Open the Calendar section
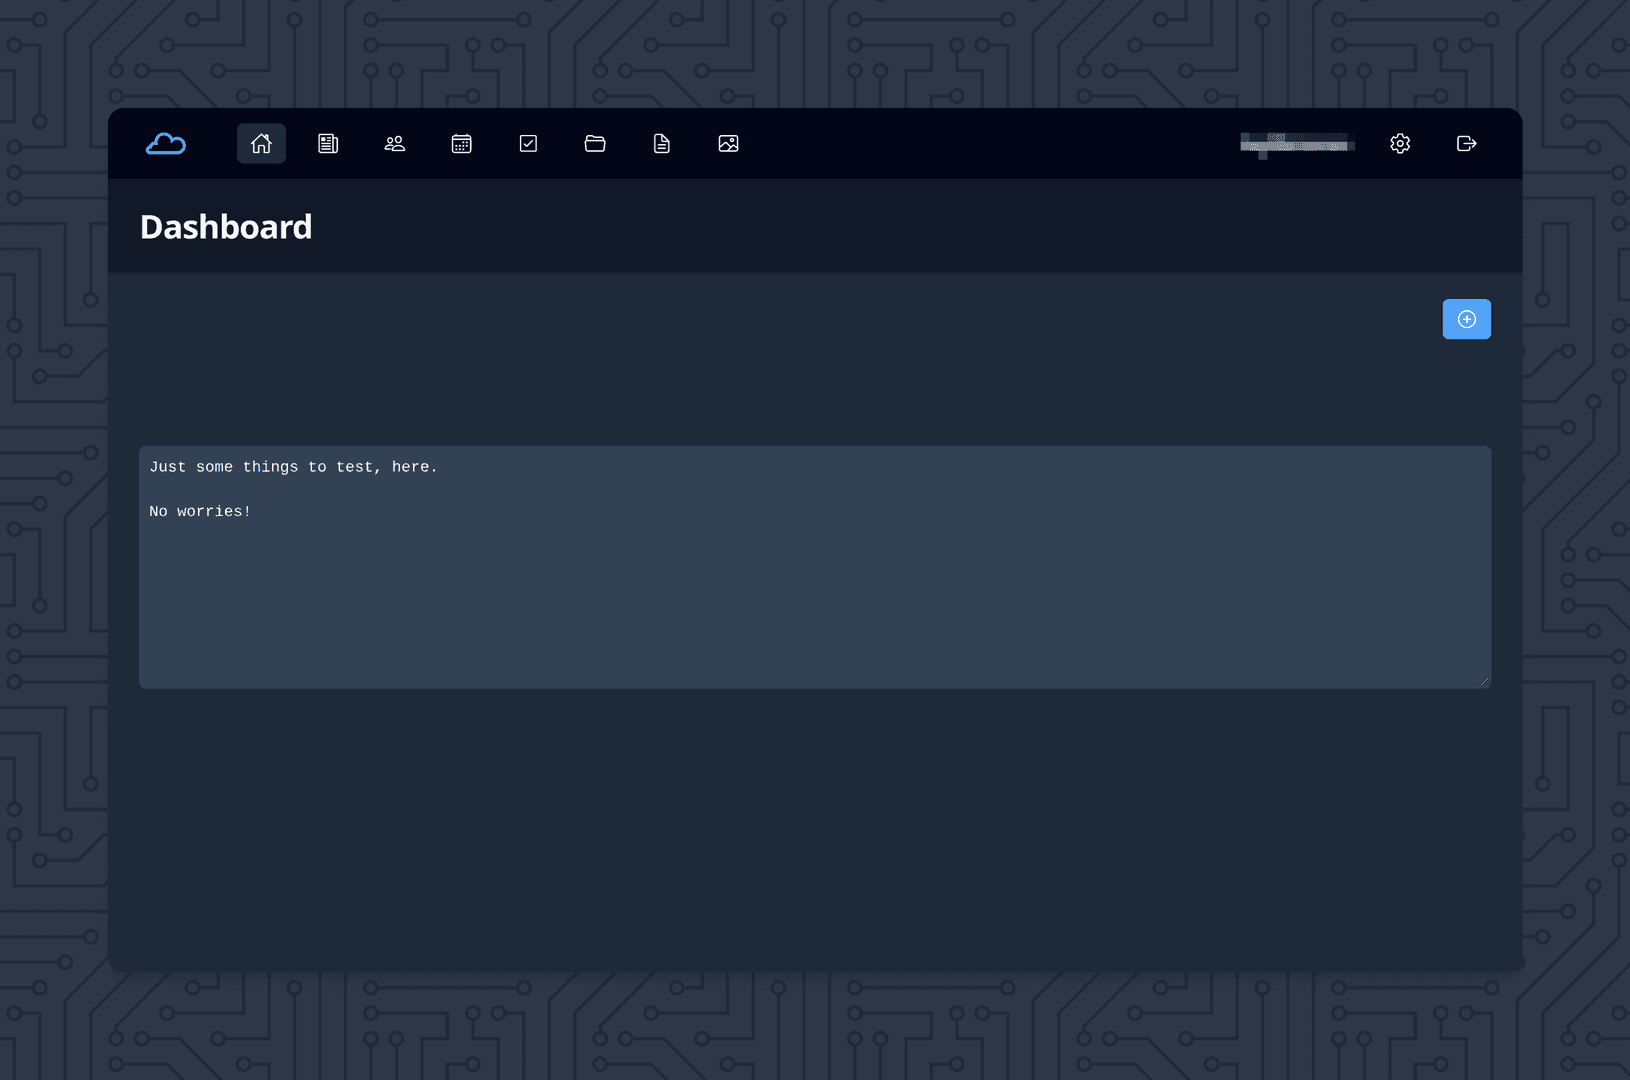Screen dimensions: 1630x1080 click(x=461, y=143)
